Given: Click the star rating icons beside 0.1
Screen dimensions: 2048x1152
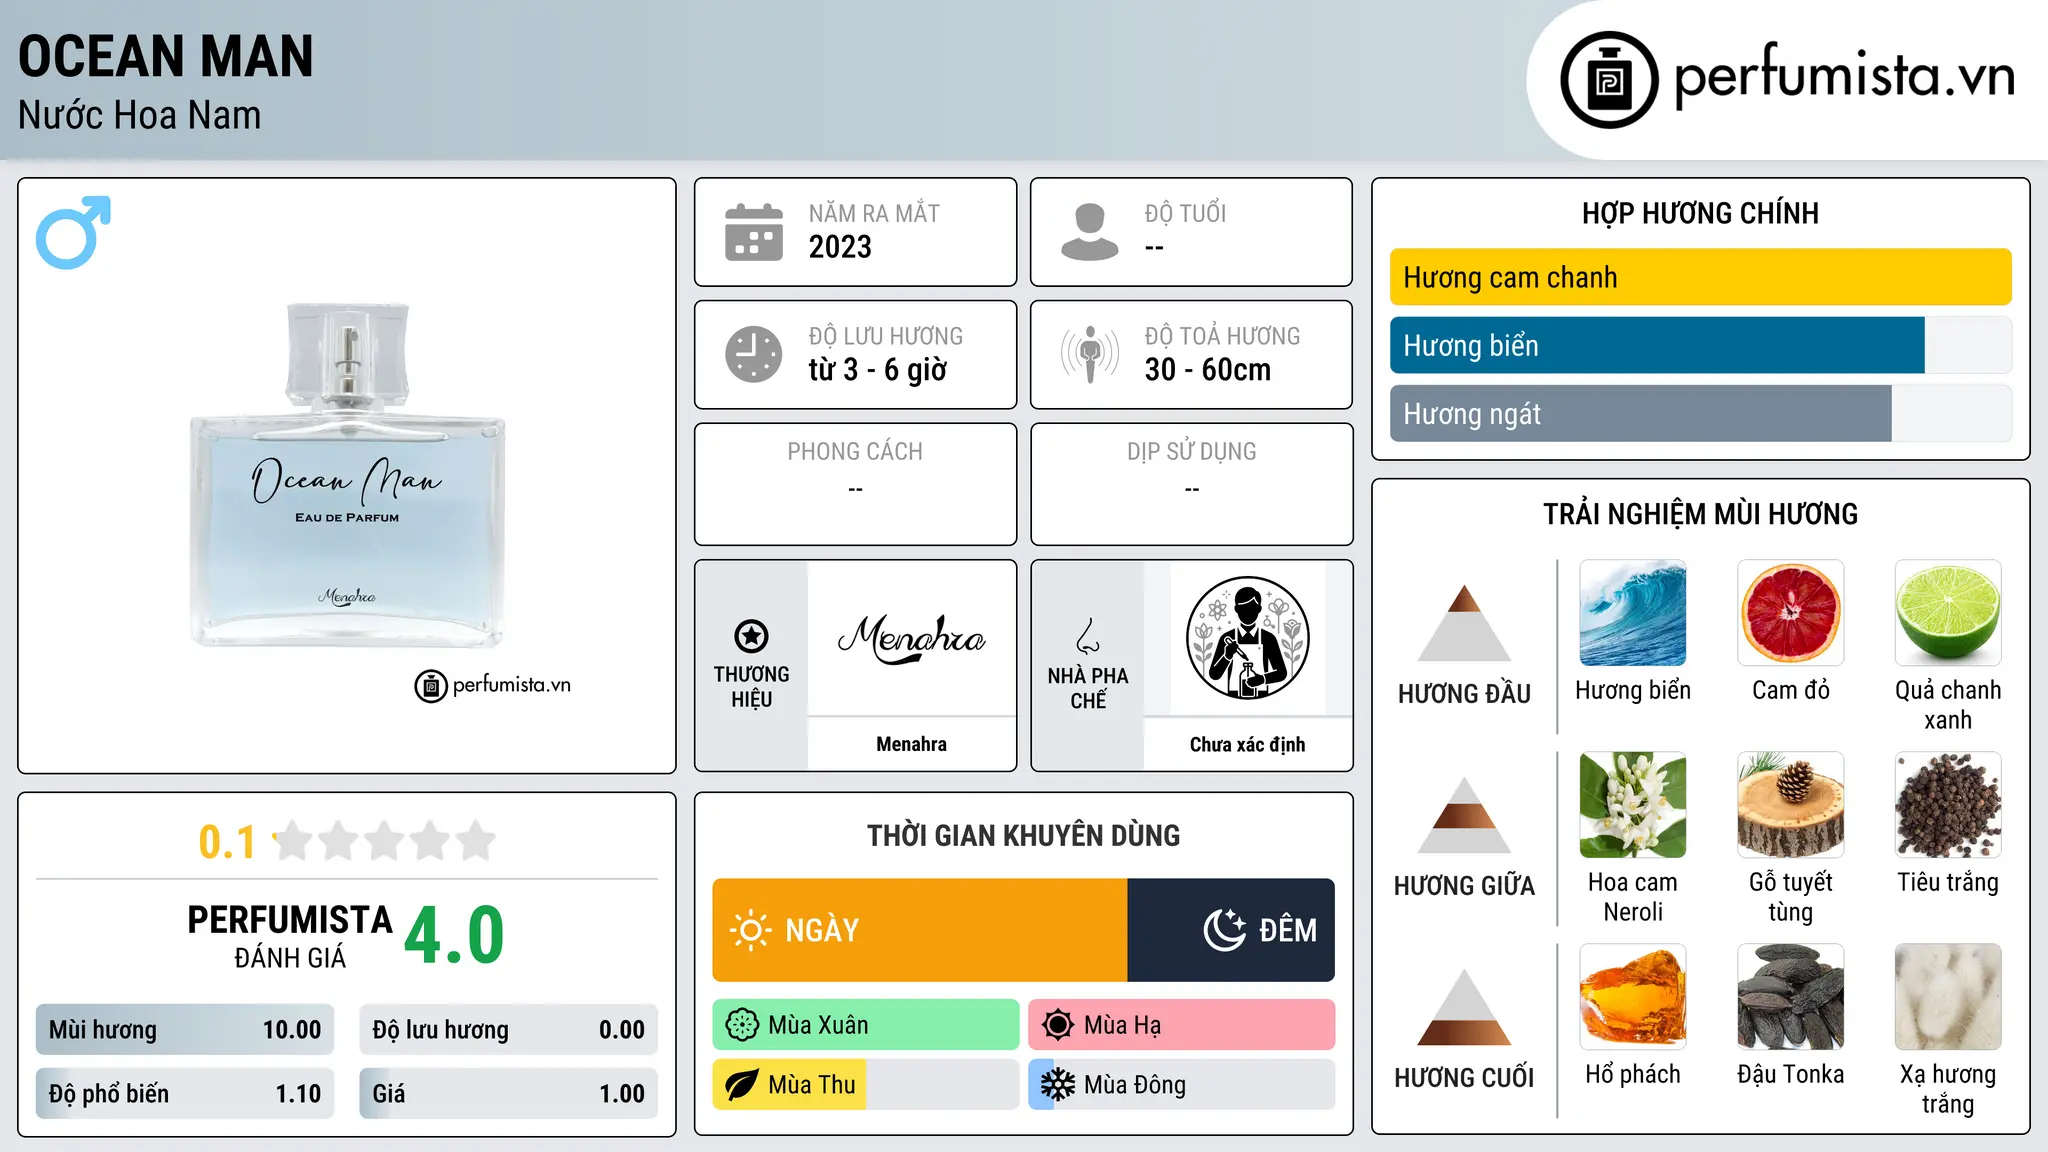Looking at the screenshot, I should 385,841.
